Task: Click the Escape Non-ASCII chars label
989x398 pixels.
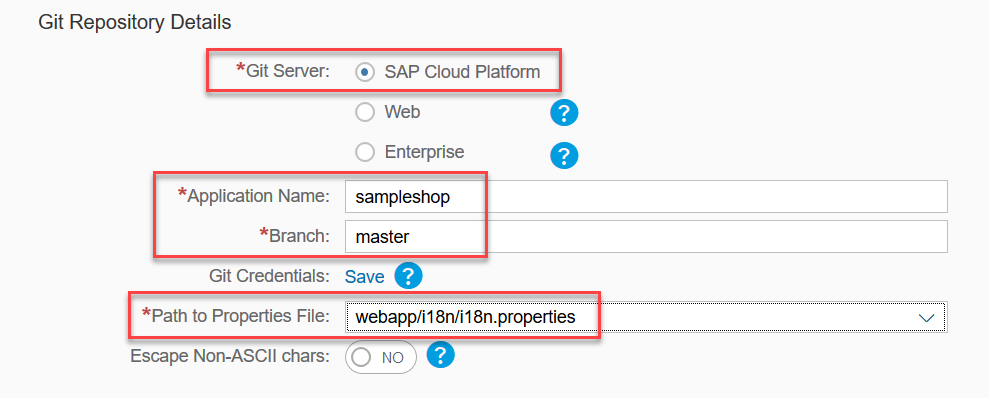Action: (230, 356)
